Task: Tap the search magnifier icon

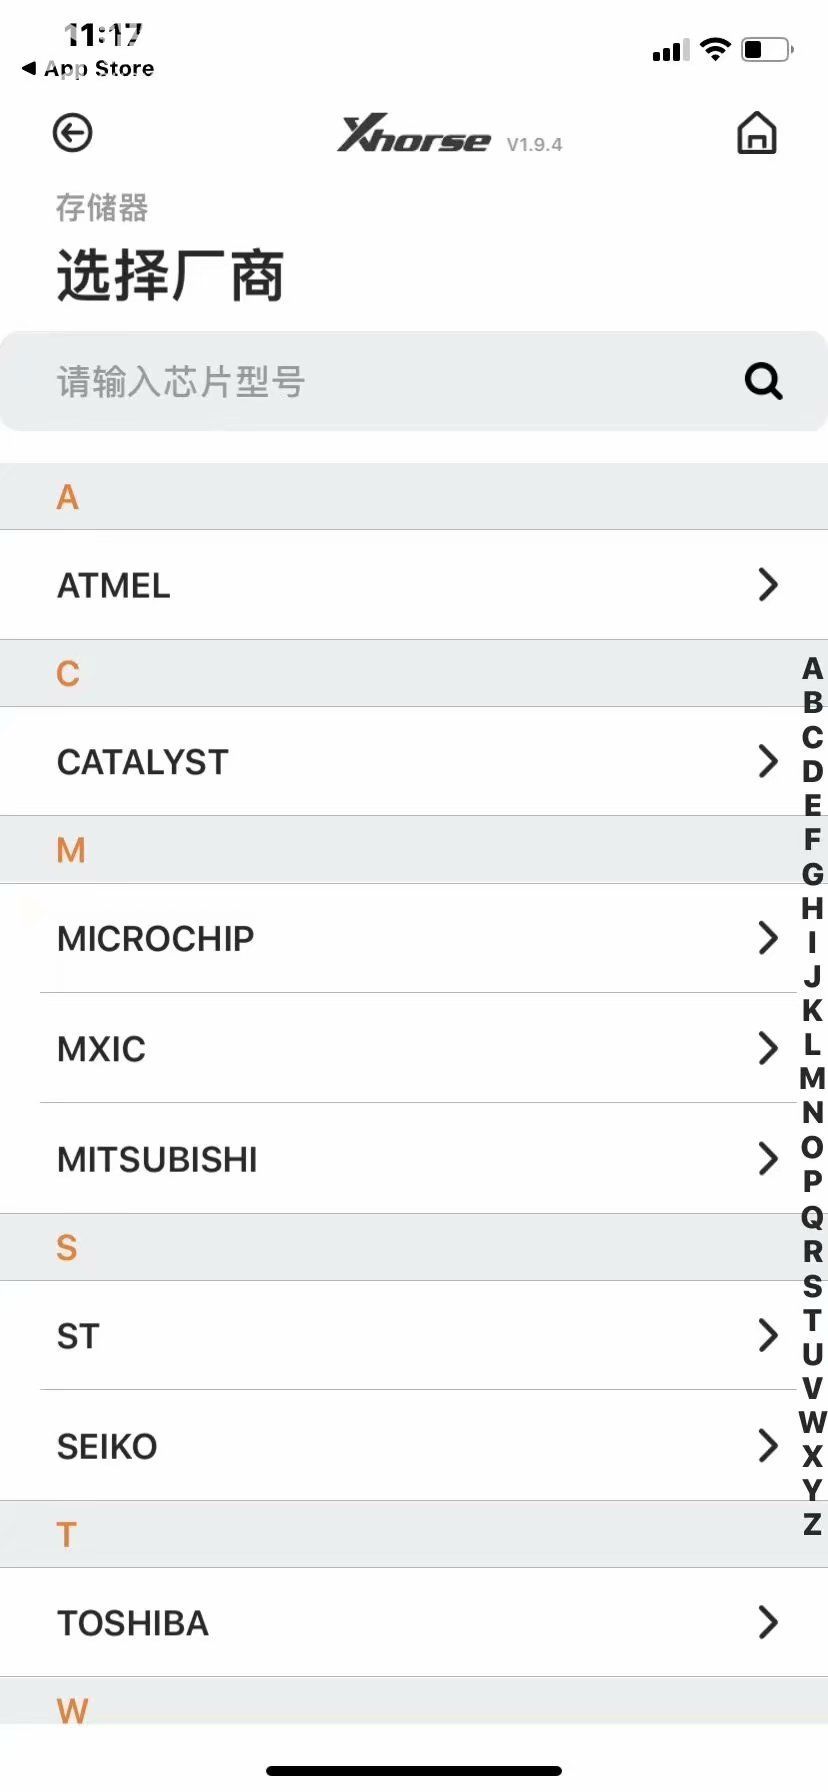Action: coord(764,381)
